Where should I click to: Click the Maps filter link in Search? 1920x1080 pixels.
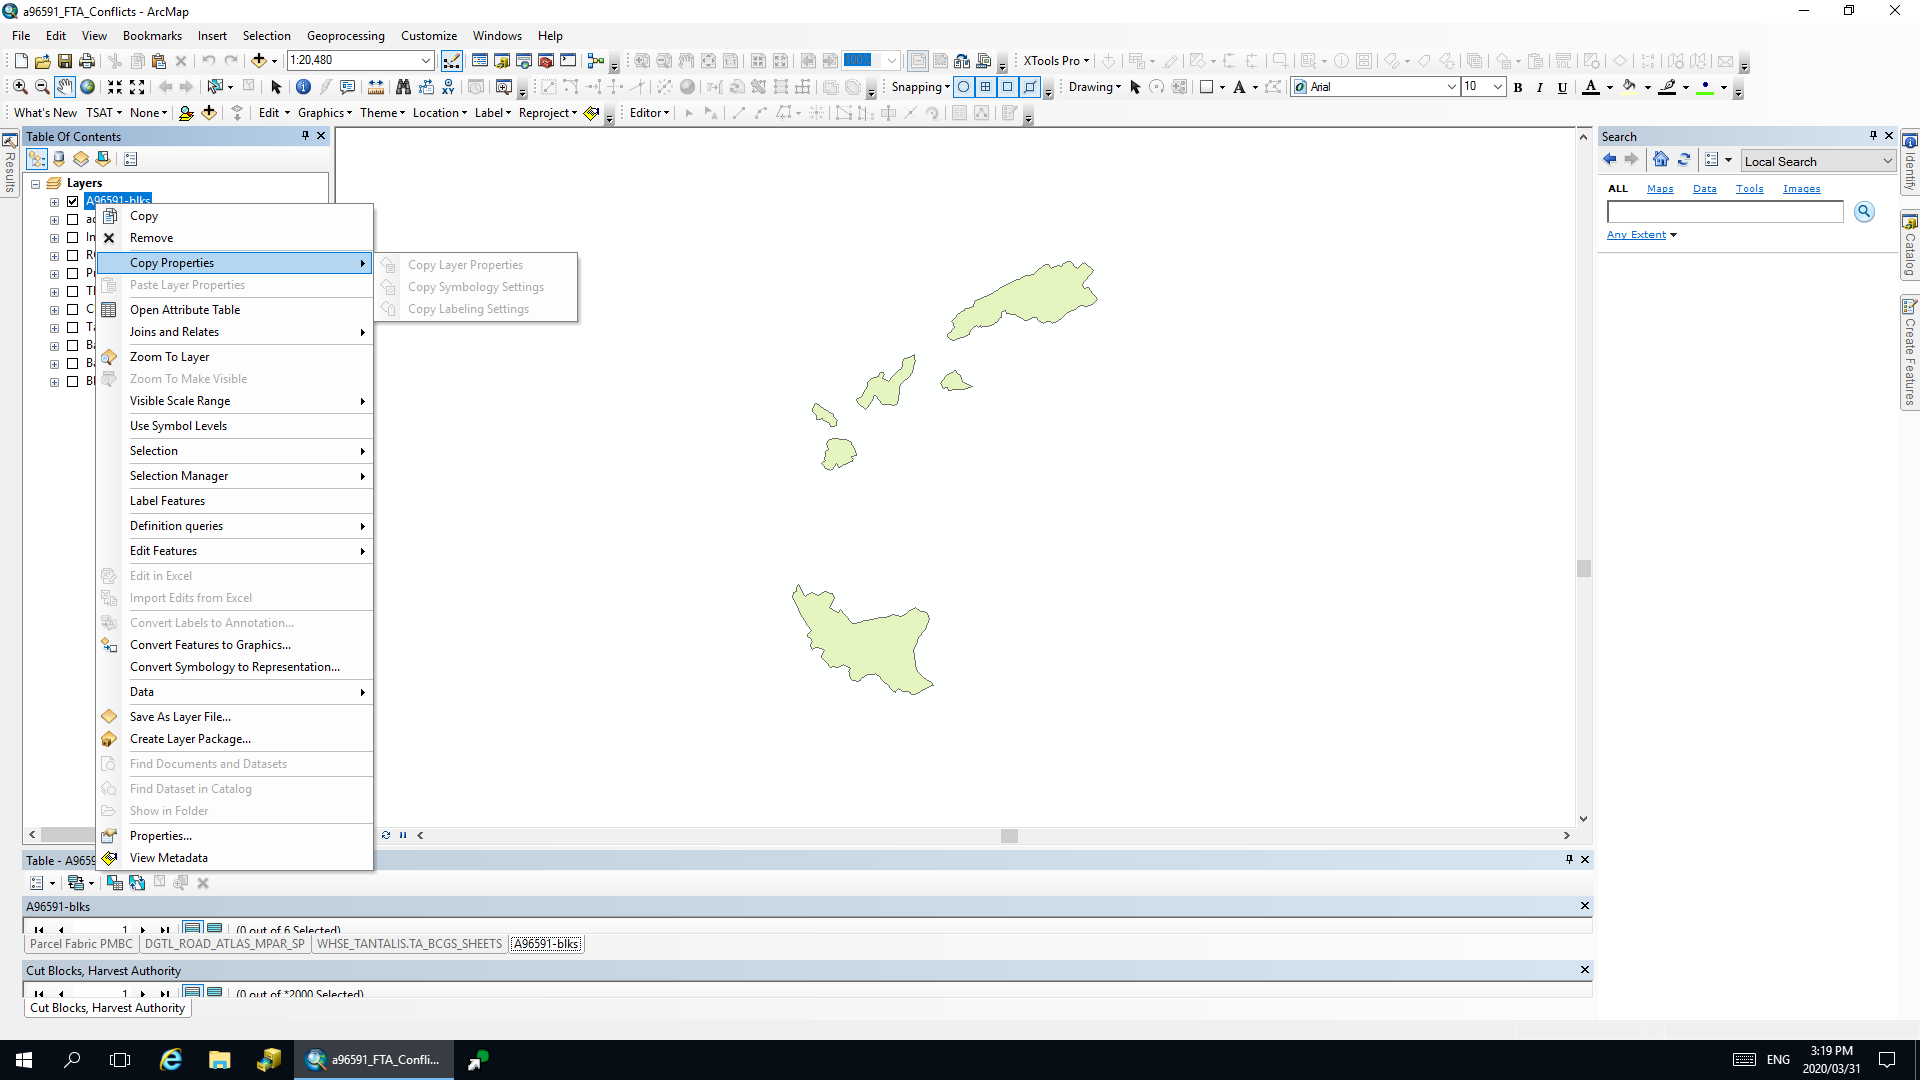1660,189
